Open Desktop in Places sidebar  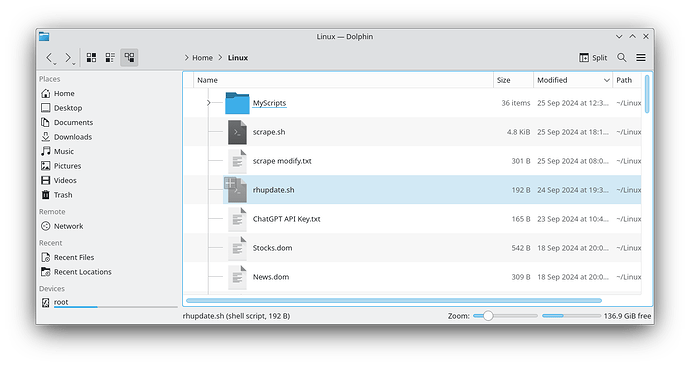(x=68, y=108)
